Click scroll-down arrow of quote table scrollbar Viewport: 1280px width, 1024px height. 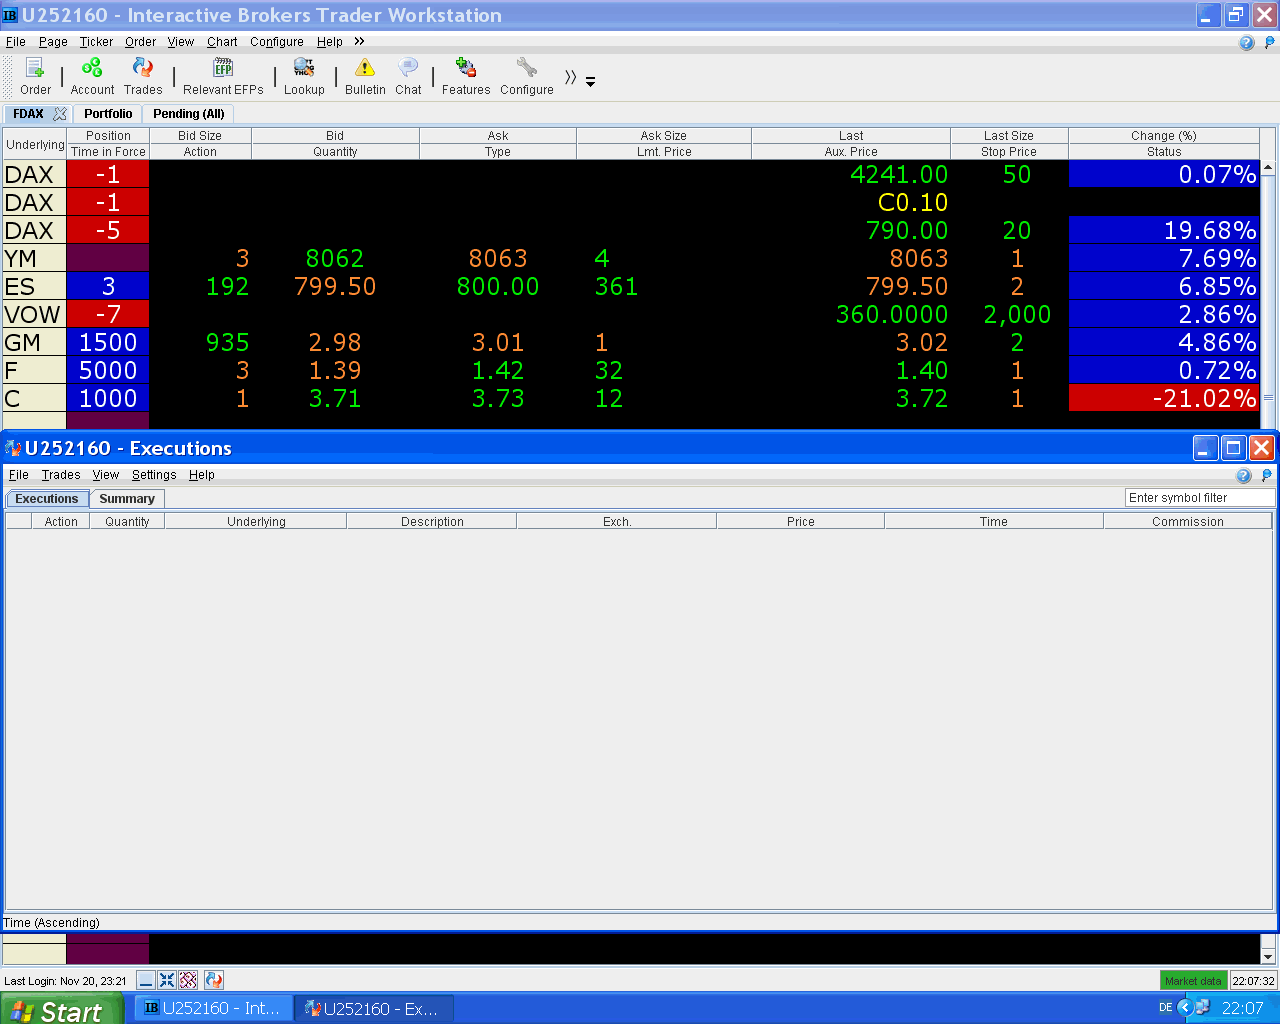1268,957
